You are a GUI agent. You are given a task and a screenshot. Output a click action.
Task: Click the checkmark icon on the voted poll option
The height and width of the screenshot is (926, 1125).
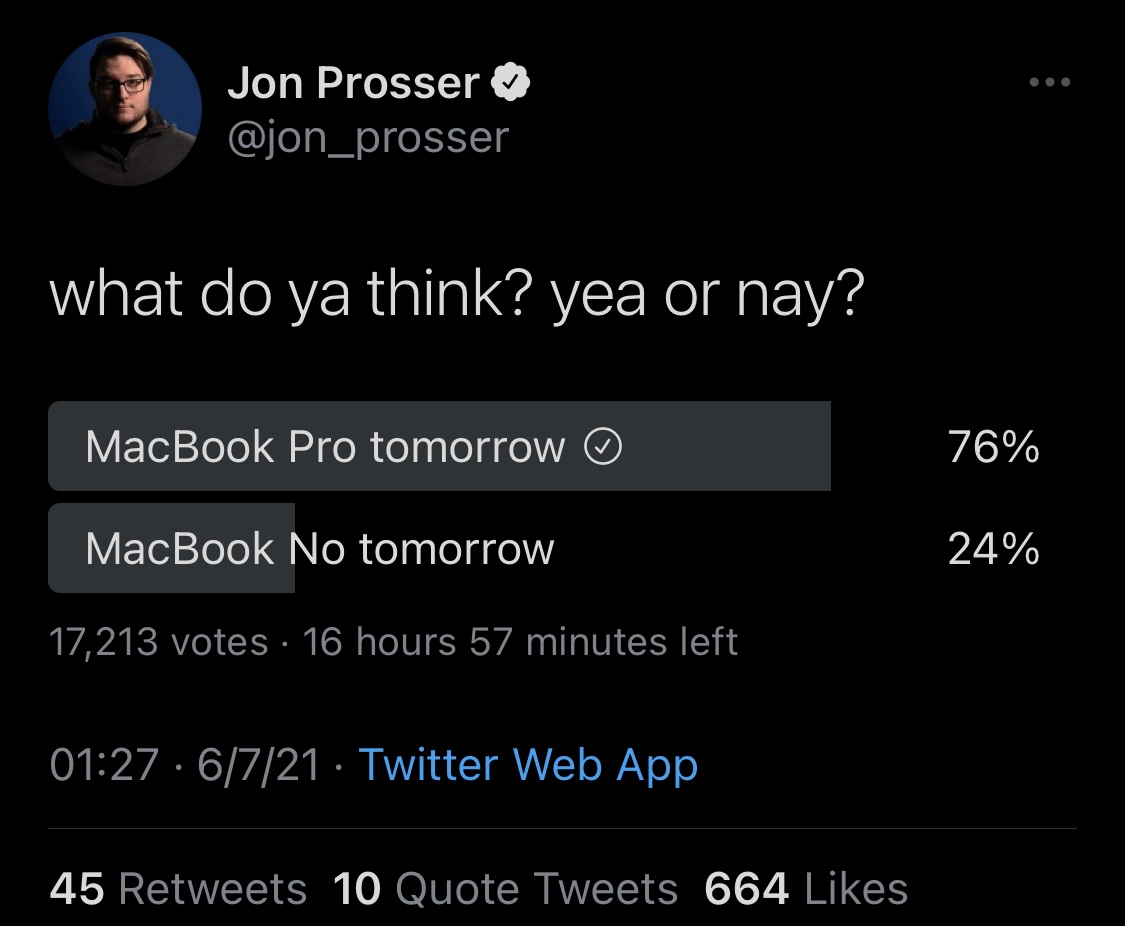click(x=603, y=448)
